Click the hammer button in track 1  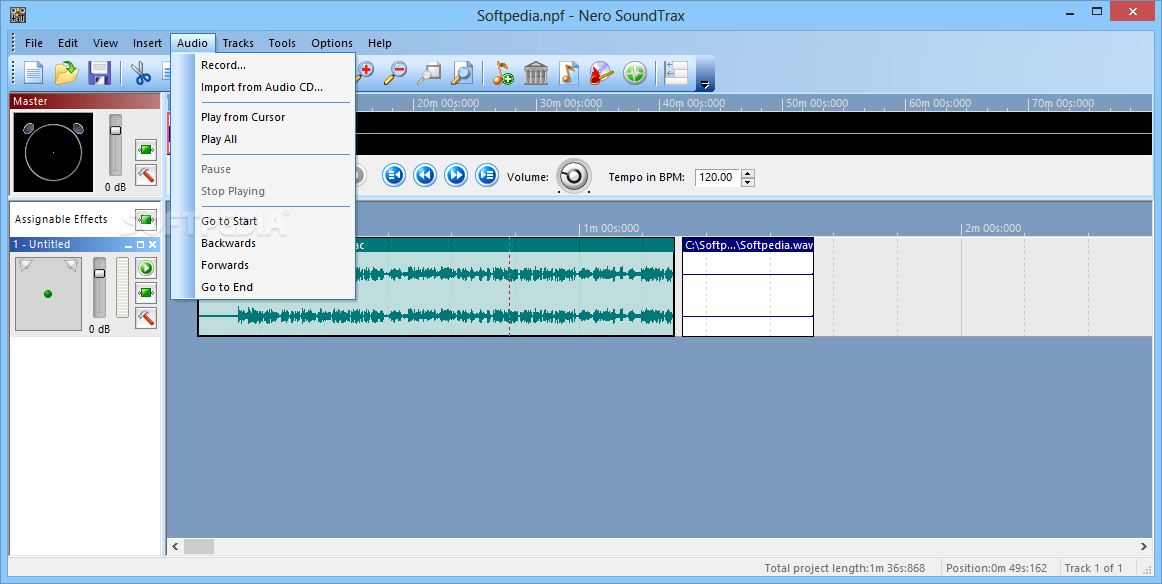[x=146, y=317]
